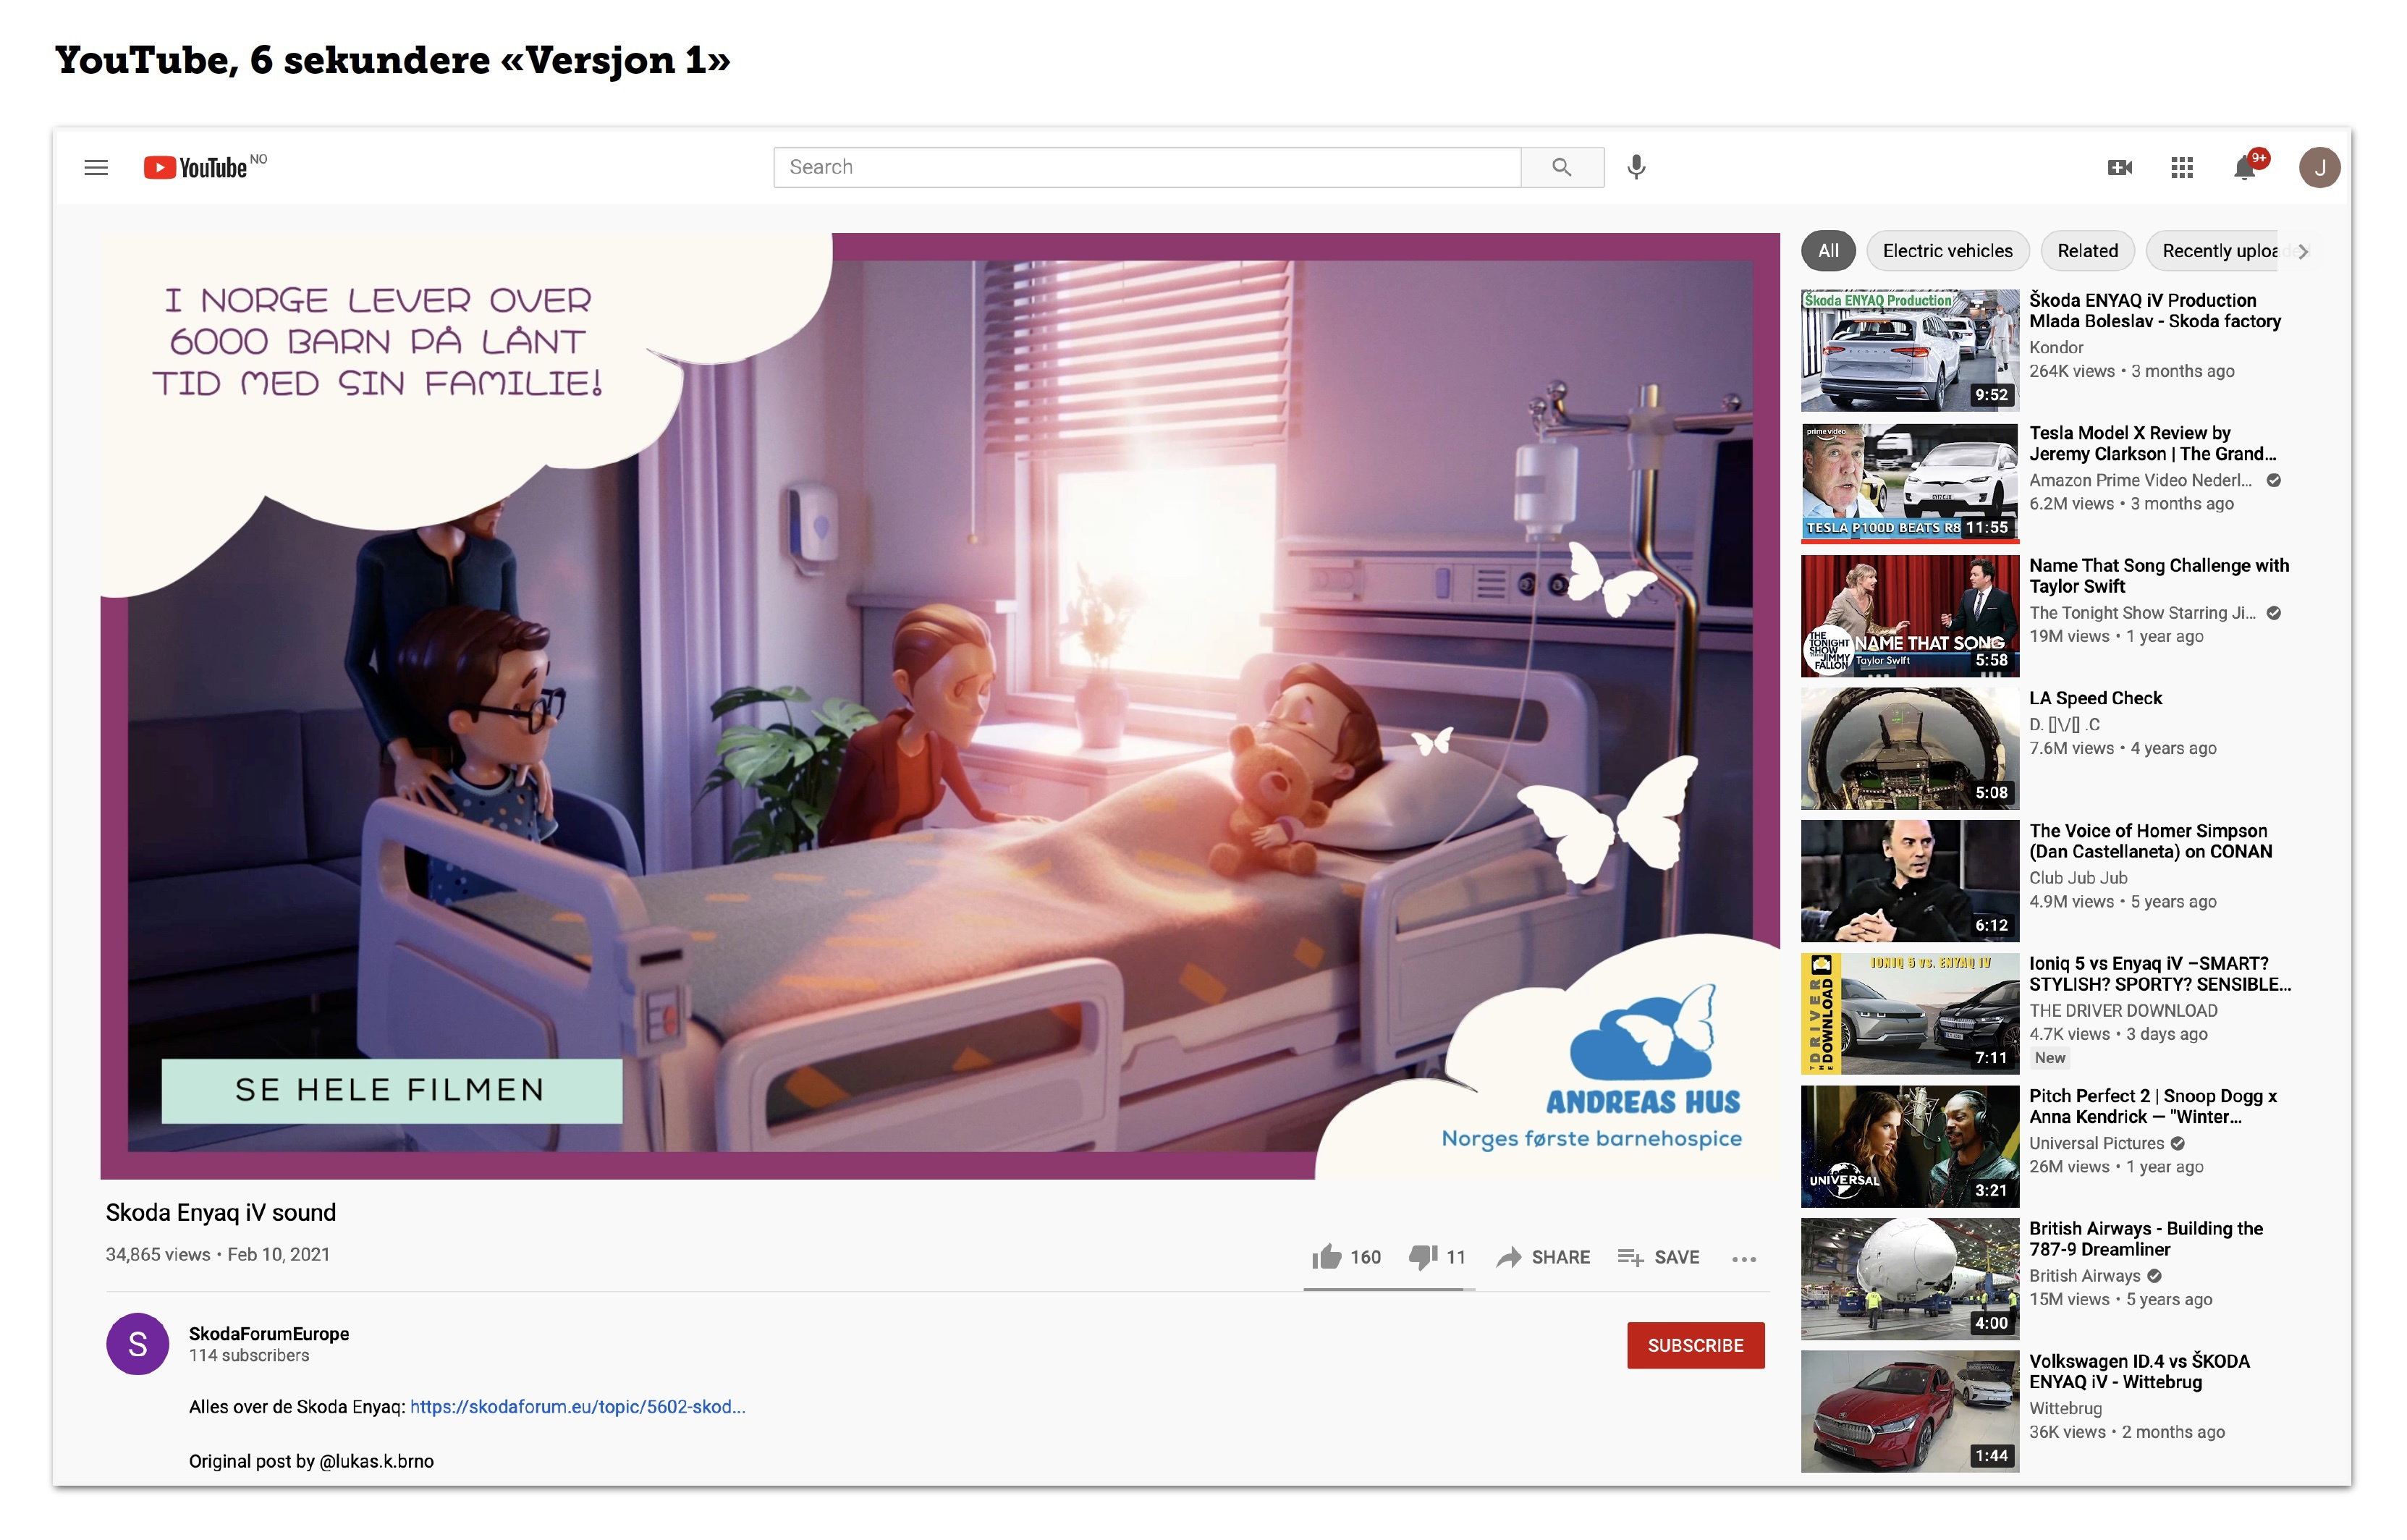Open the account avatar J

coord(2319,167)
